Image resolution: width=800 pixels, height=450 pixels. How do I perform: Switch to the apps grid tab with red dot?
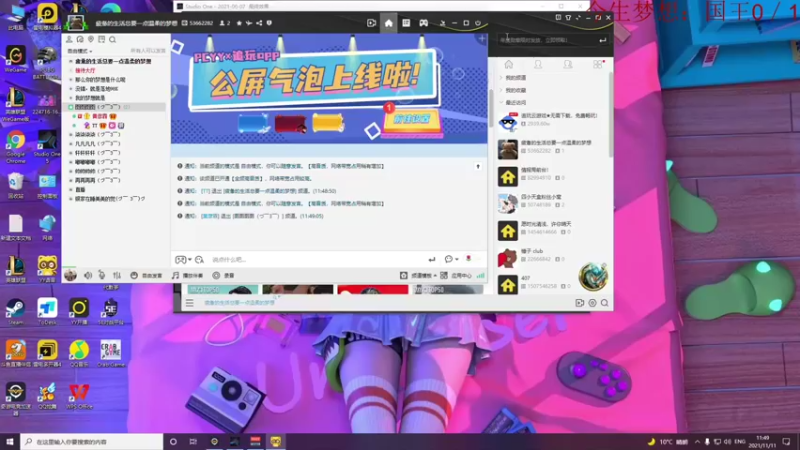[x=597, y=64]
